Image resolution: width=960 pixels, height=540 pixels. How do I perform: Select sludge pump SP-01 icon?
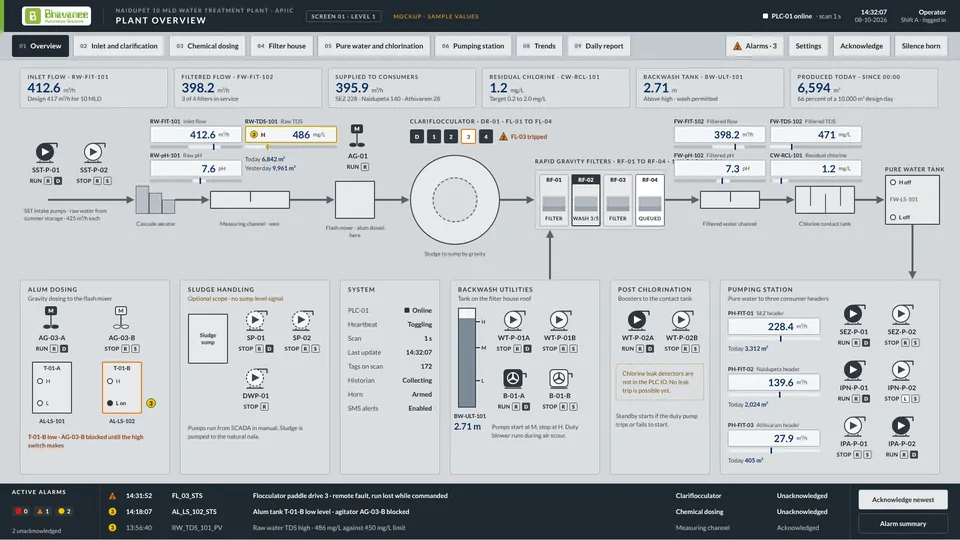click(x=255, y=320)
